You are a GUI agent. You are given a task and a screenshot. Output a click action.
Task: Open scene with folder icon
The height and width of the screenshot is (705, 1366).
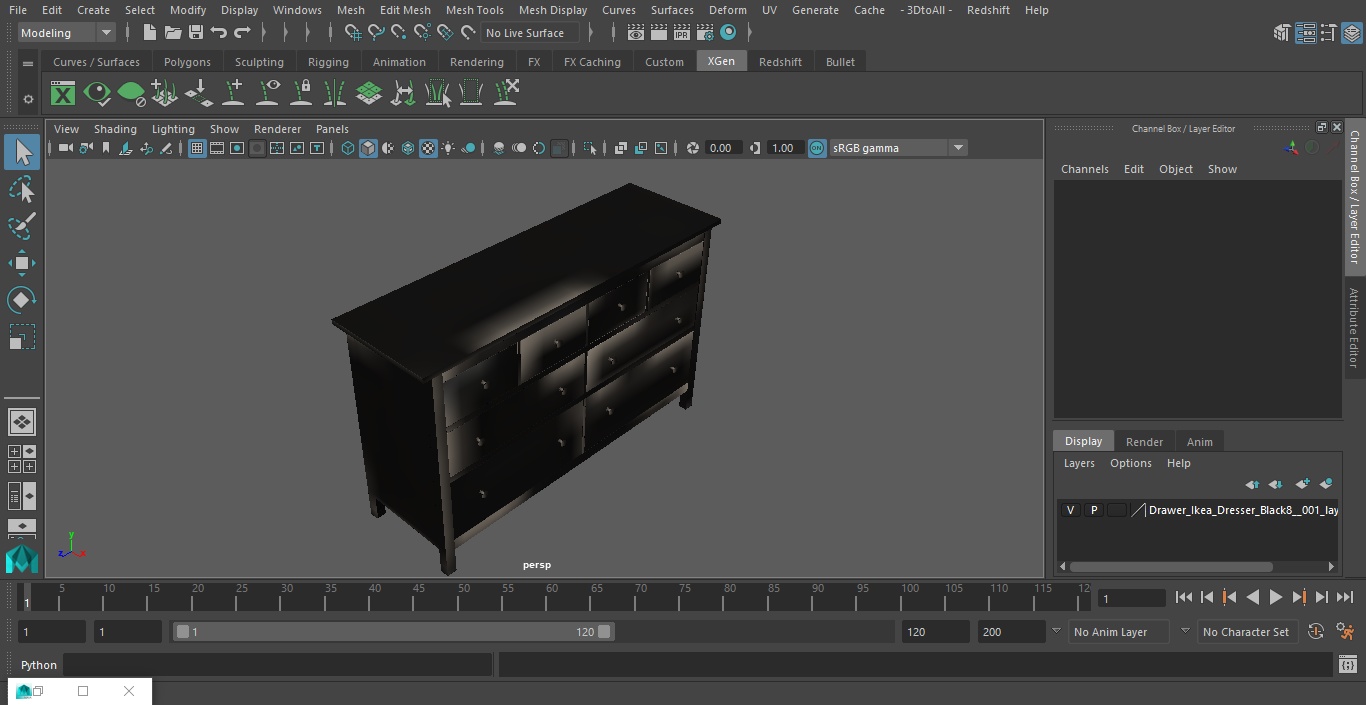point(172,33)
